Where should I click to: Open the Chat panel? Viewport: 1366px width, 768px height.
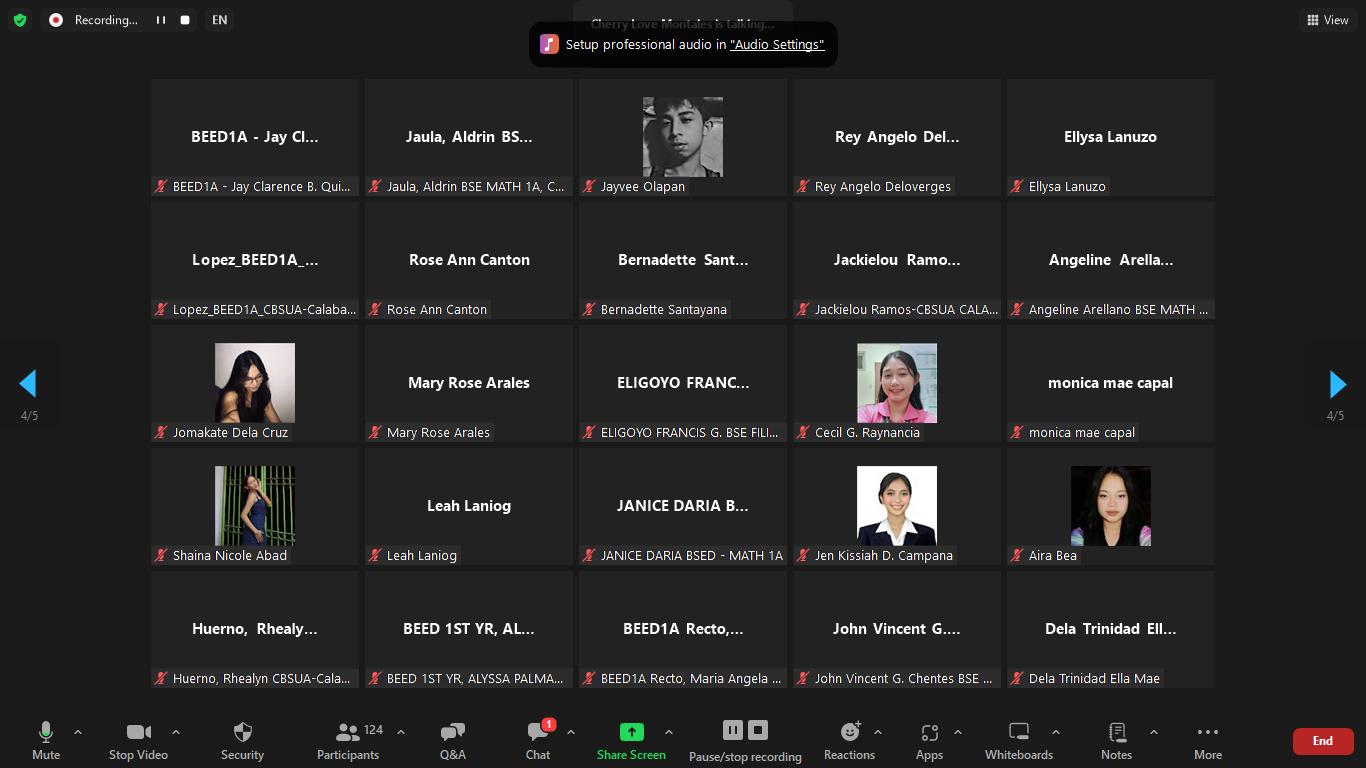[x=538, y=740]
